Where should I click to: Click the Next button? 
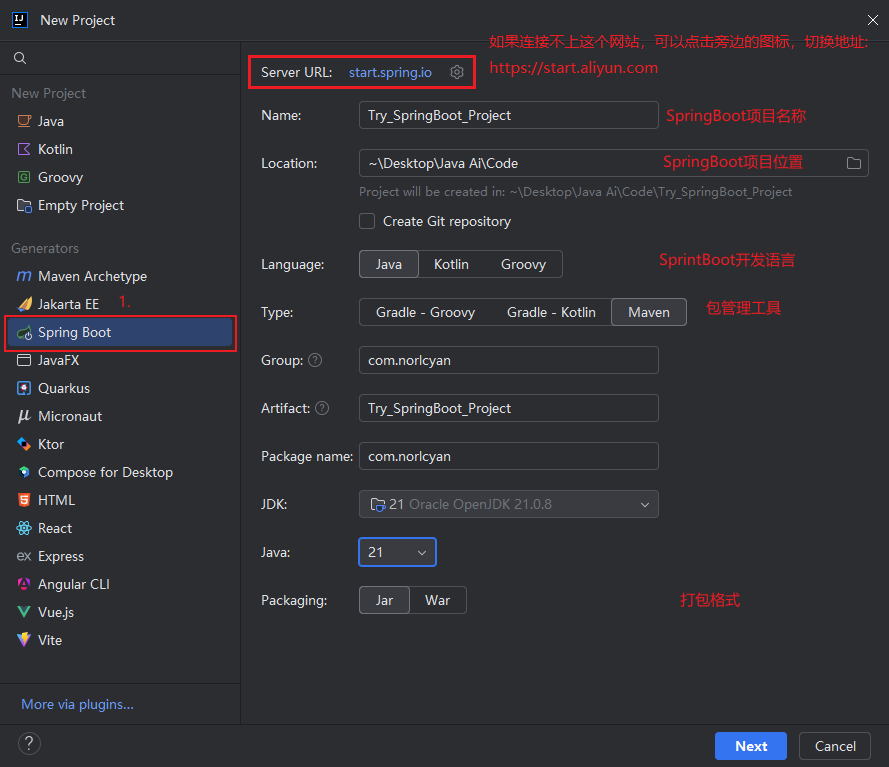751,746
